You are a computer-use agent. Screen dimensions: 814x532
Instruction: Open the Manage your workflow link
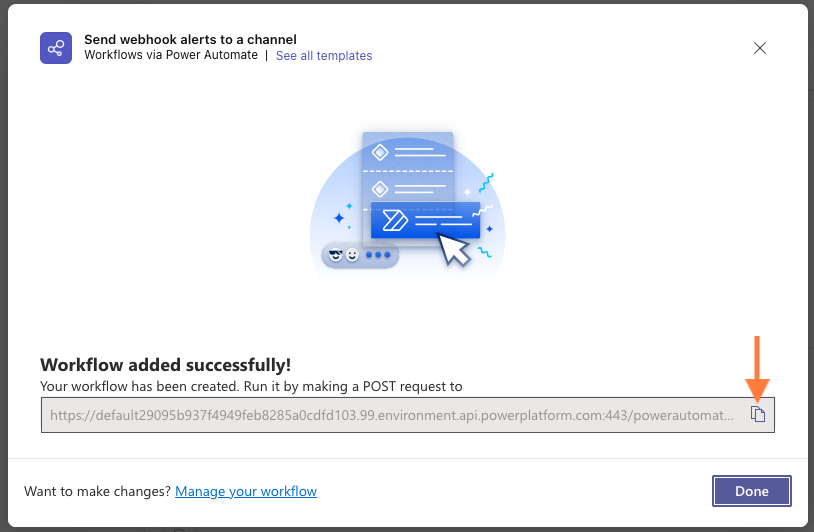[246, 491]
